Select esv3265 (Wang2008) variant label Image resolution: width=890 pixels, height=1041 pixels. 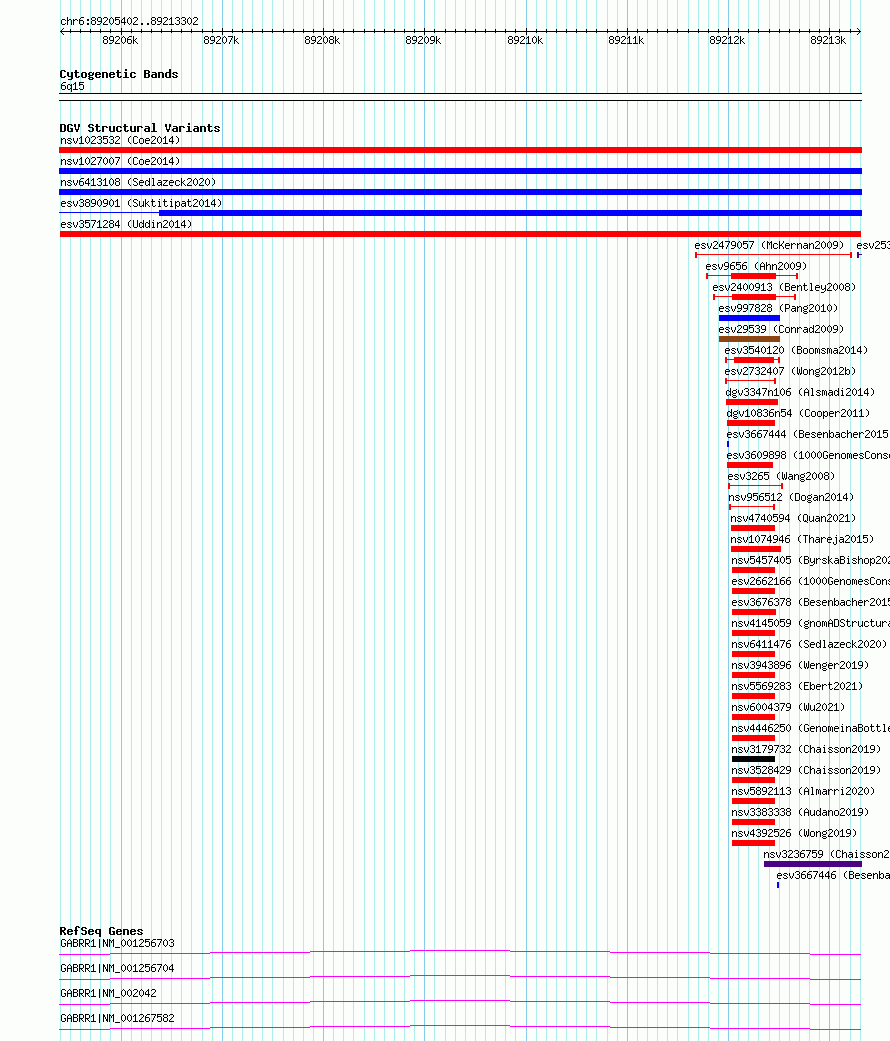point(781,477)
